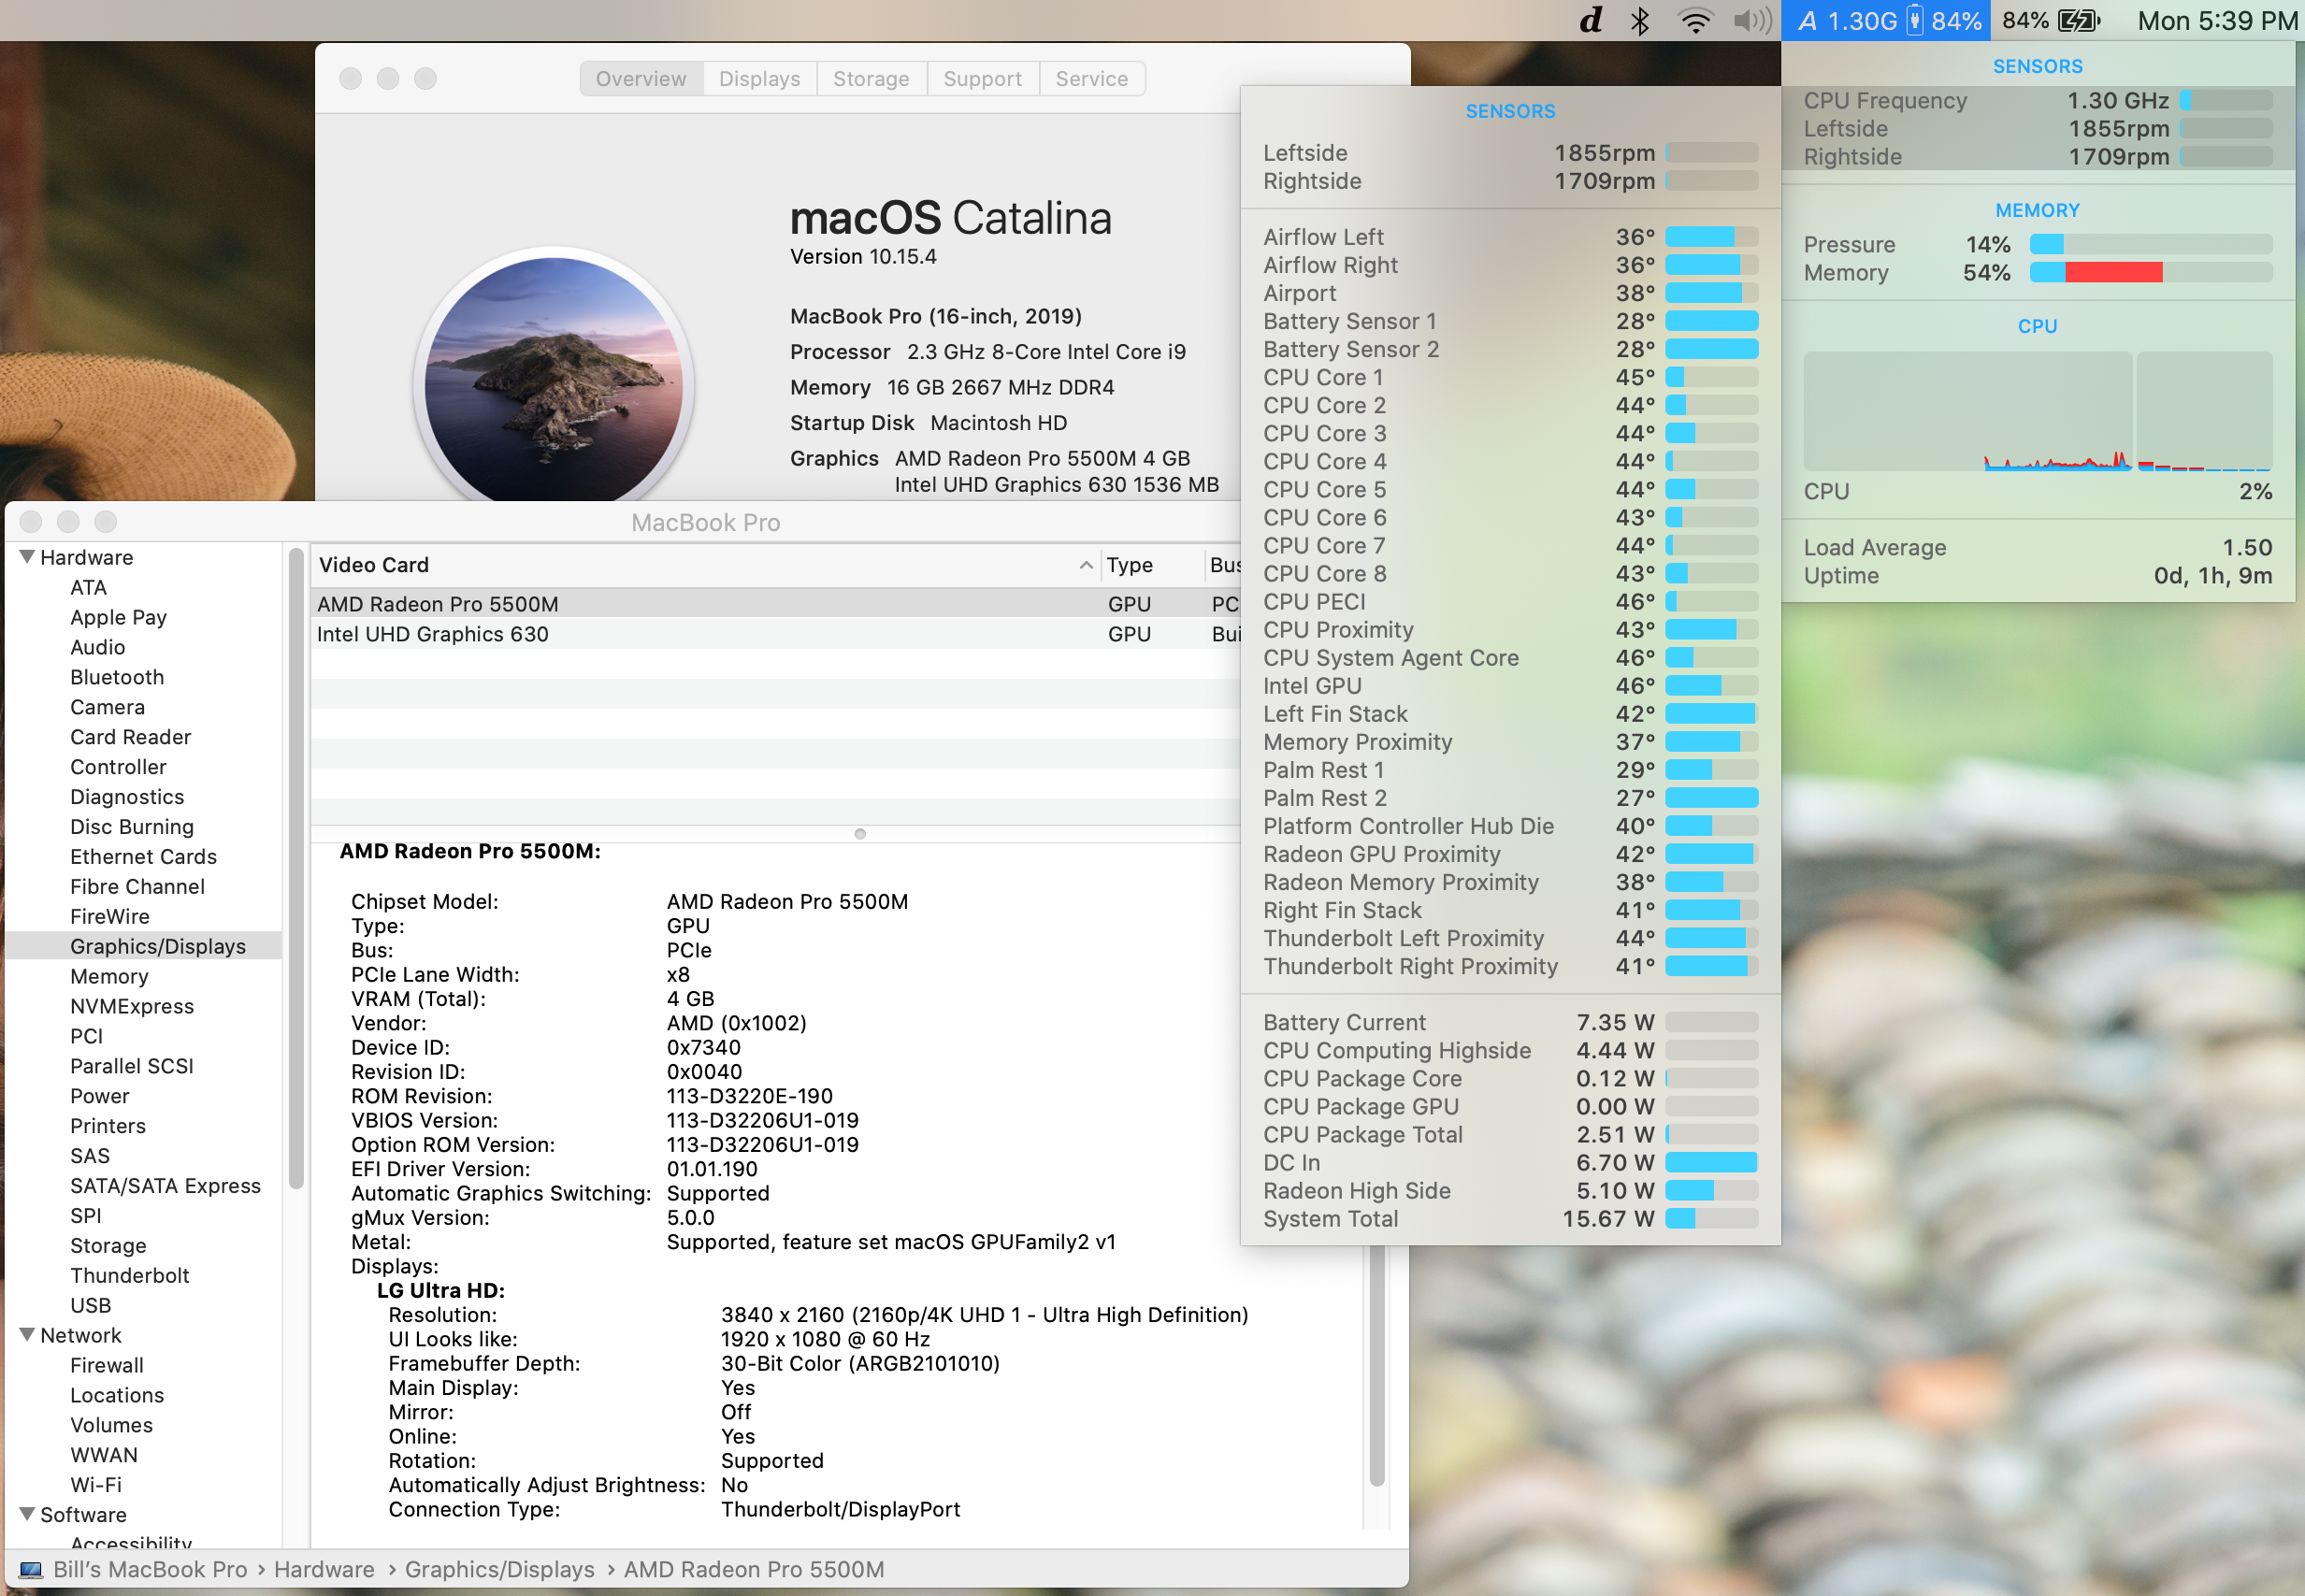Click the laptop icon in the path bar
This screenshot has height=1596, width=2305.
31,1569
